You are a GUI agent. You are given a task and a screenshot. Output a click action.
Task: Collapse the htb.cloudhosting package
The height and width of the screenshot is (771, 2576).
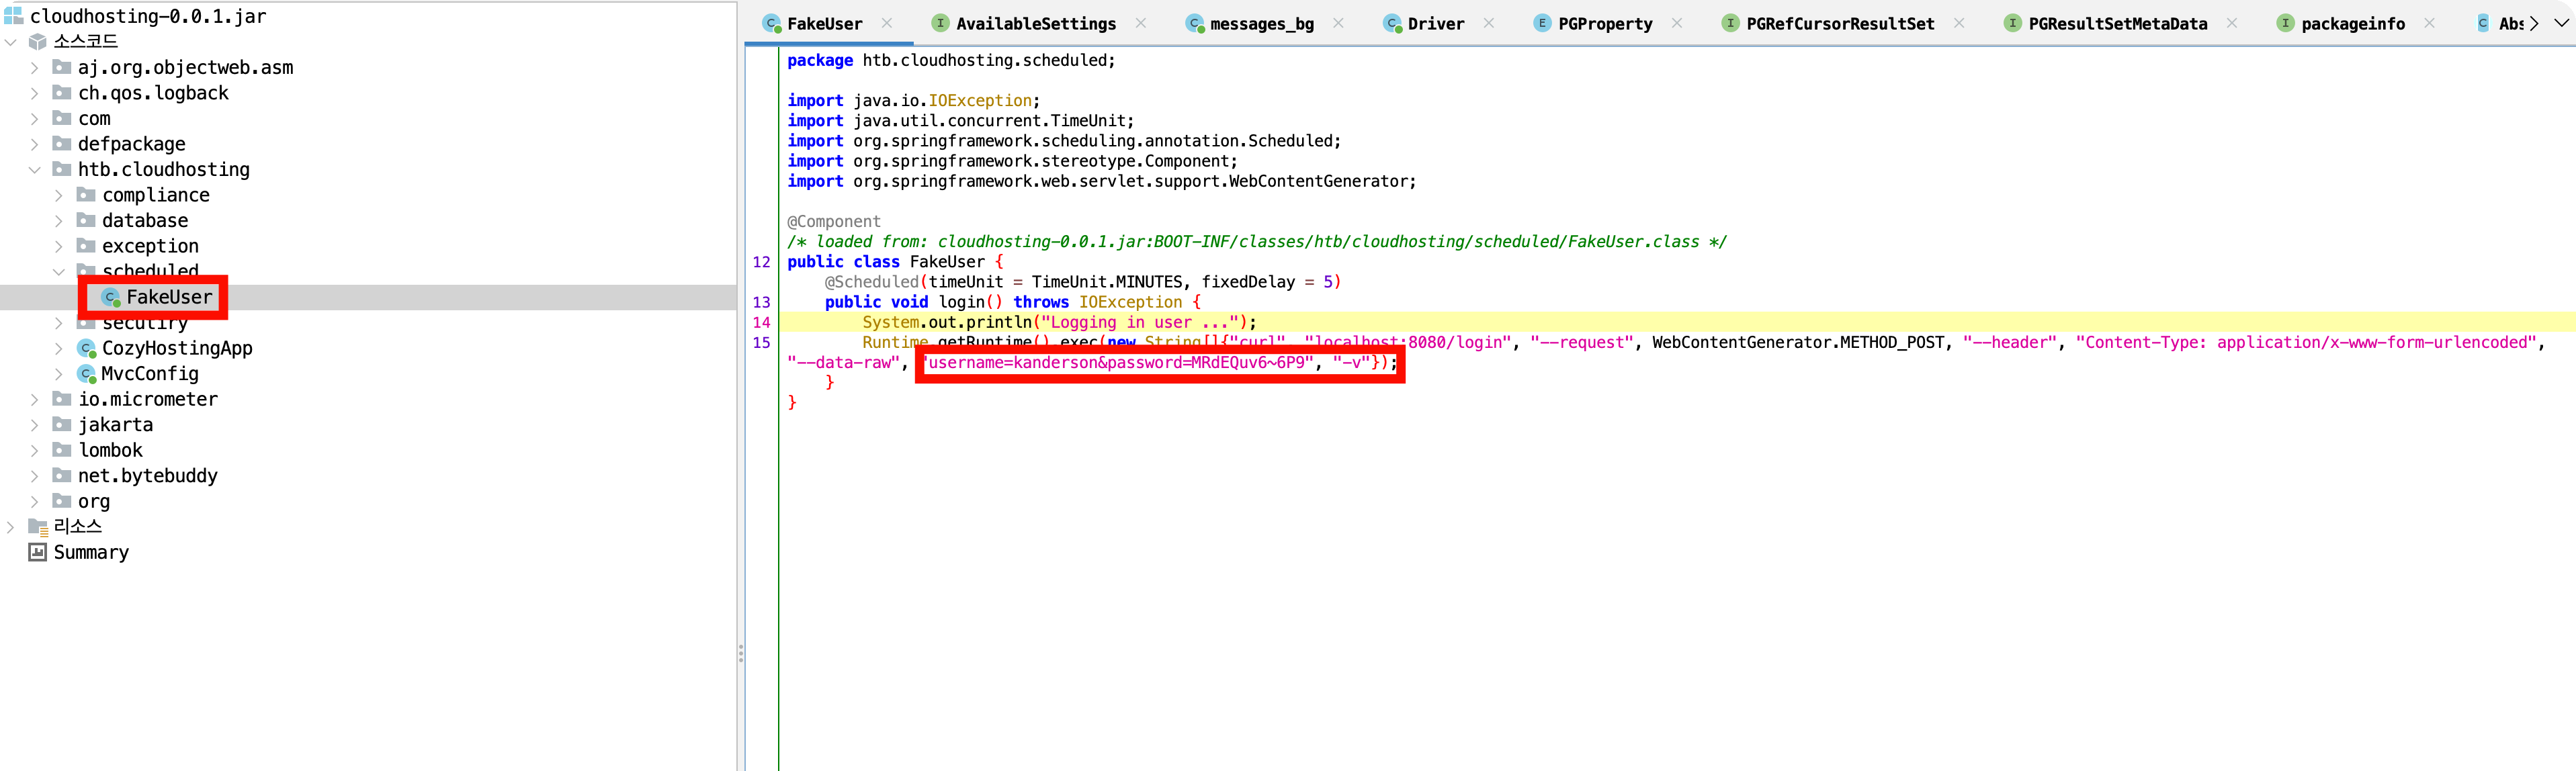[x=34, y=170]
